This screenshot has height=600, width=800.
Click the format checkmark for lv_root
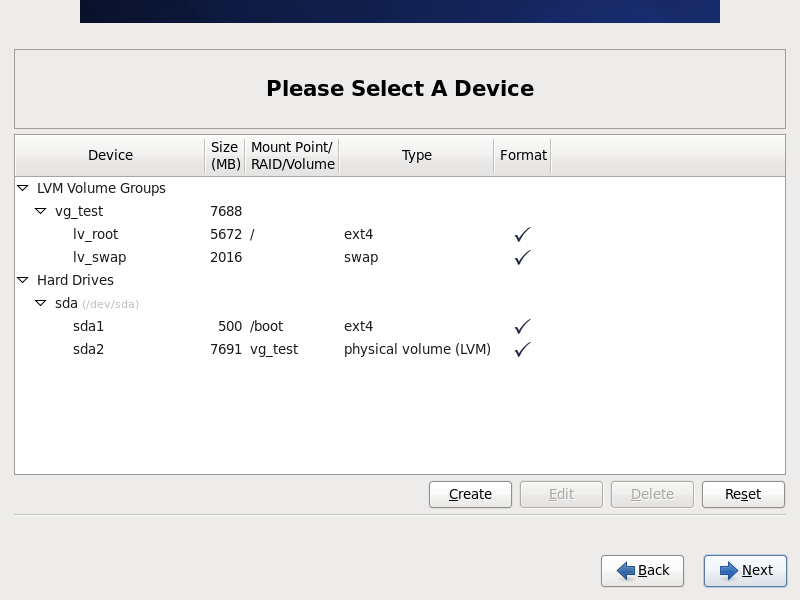pyautogui.click(x=522, y=234)
